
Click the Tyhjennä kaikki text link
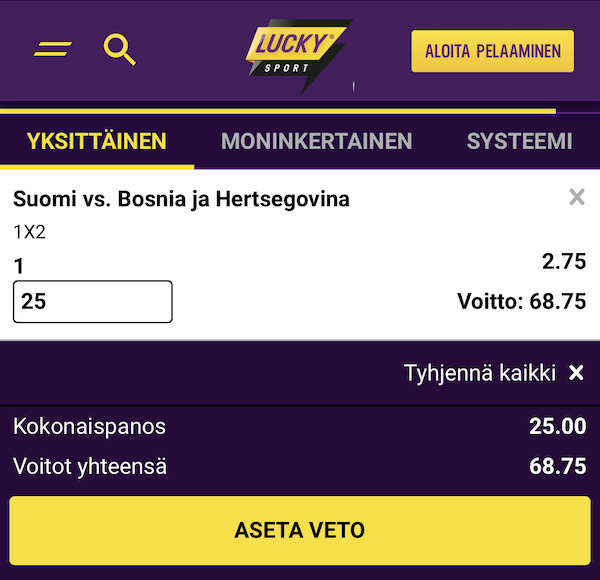coord(479,373)
